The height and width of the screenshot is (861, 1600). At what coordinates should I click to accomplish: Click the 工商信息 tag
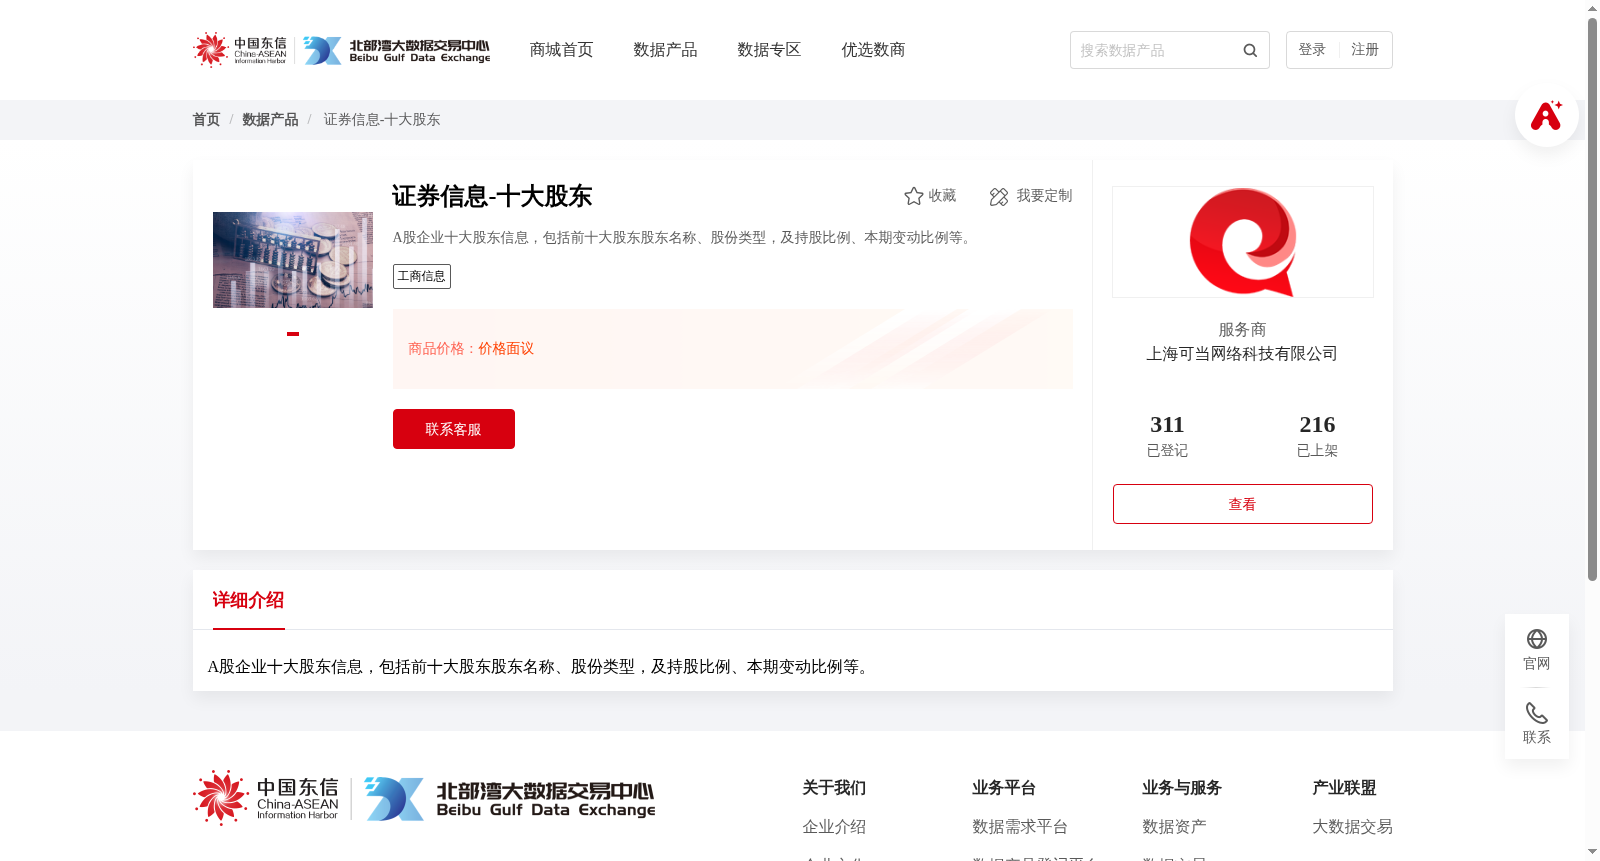422,276
